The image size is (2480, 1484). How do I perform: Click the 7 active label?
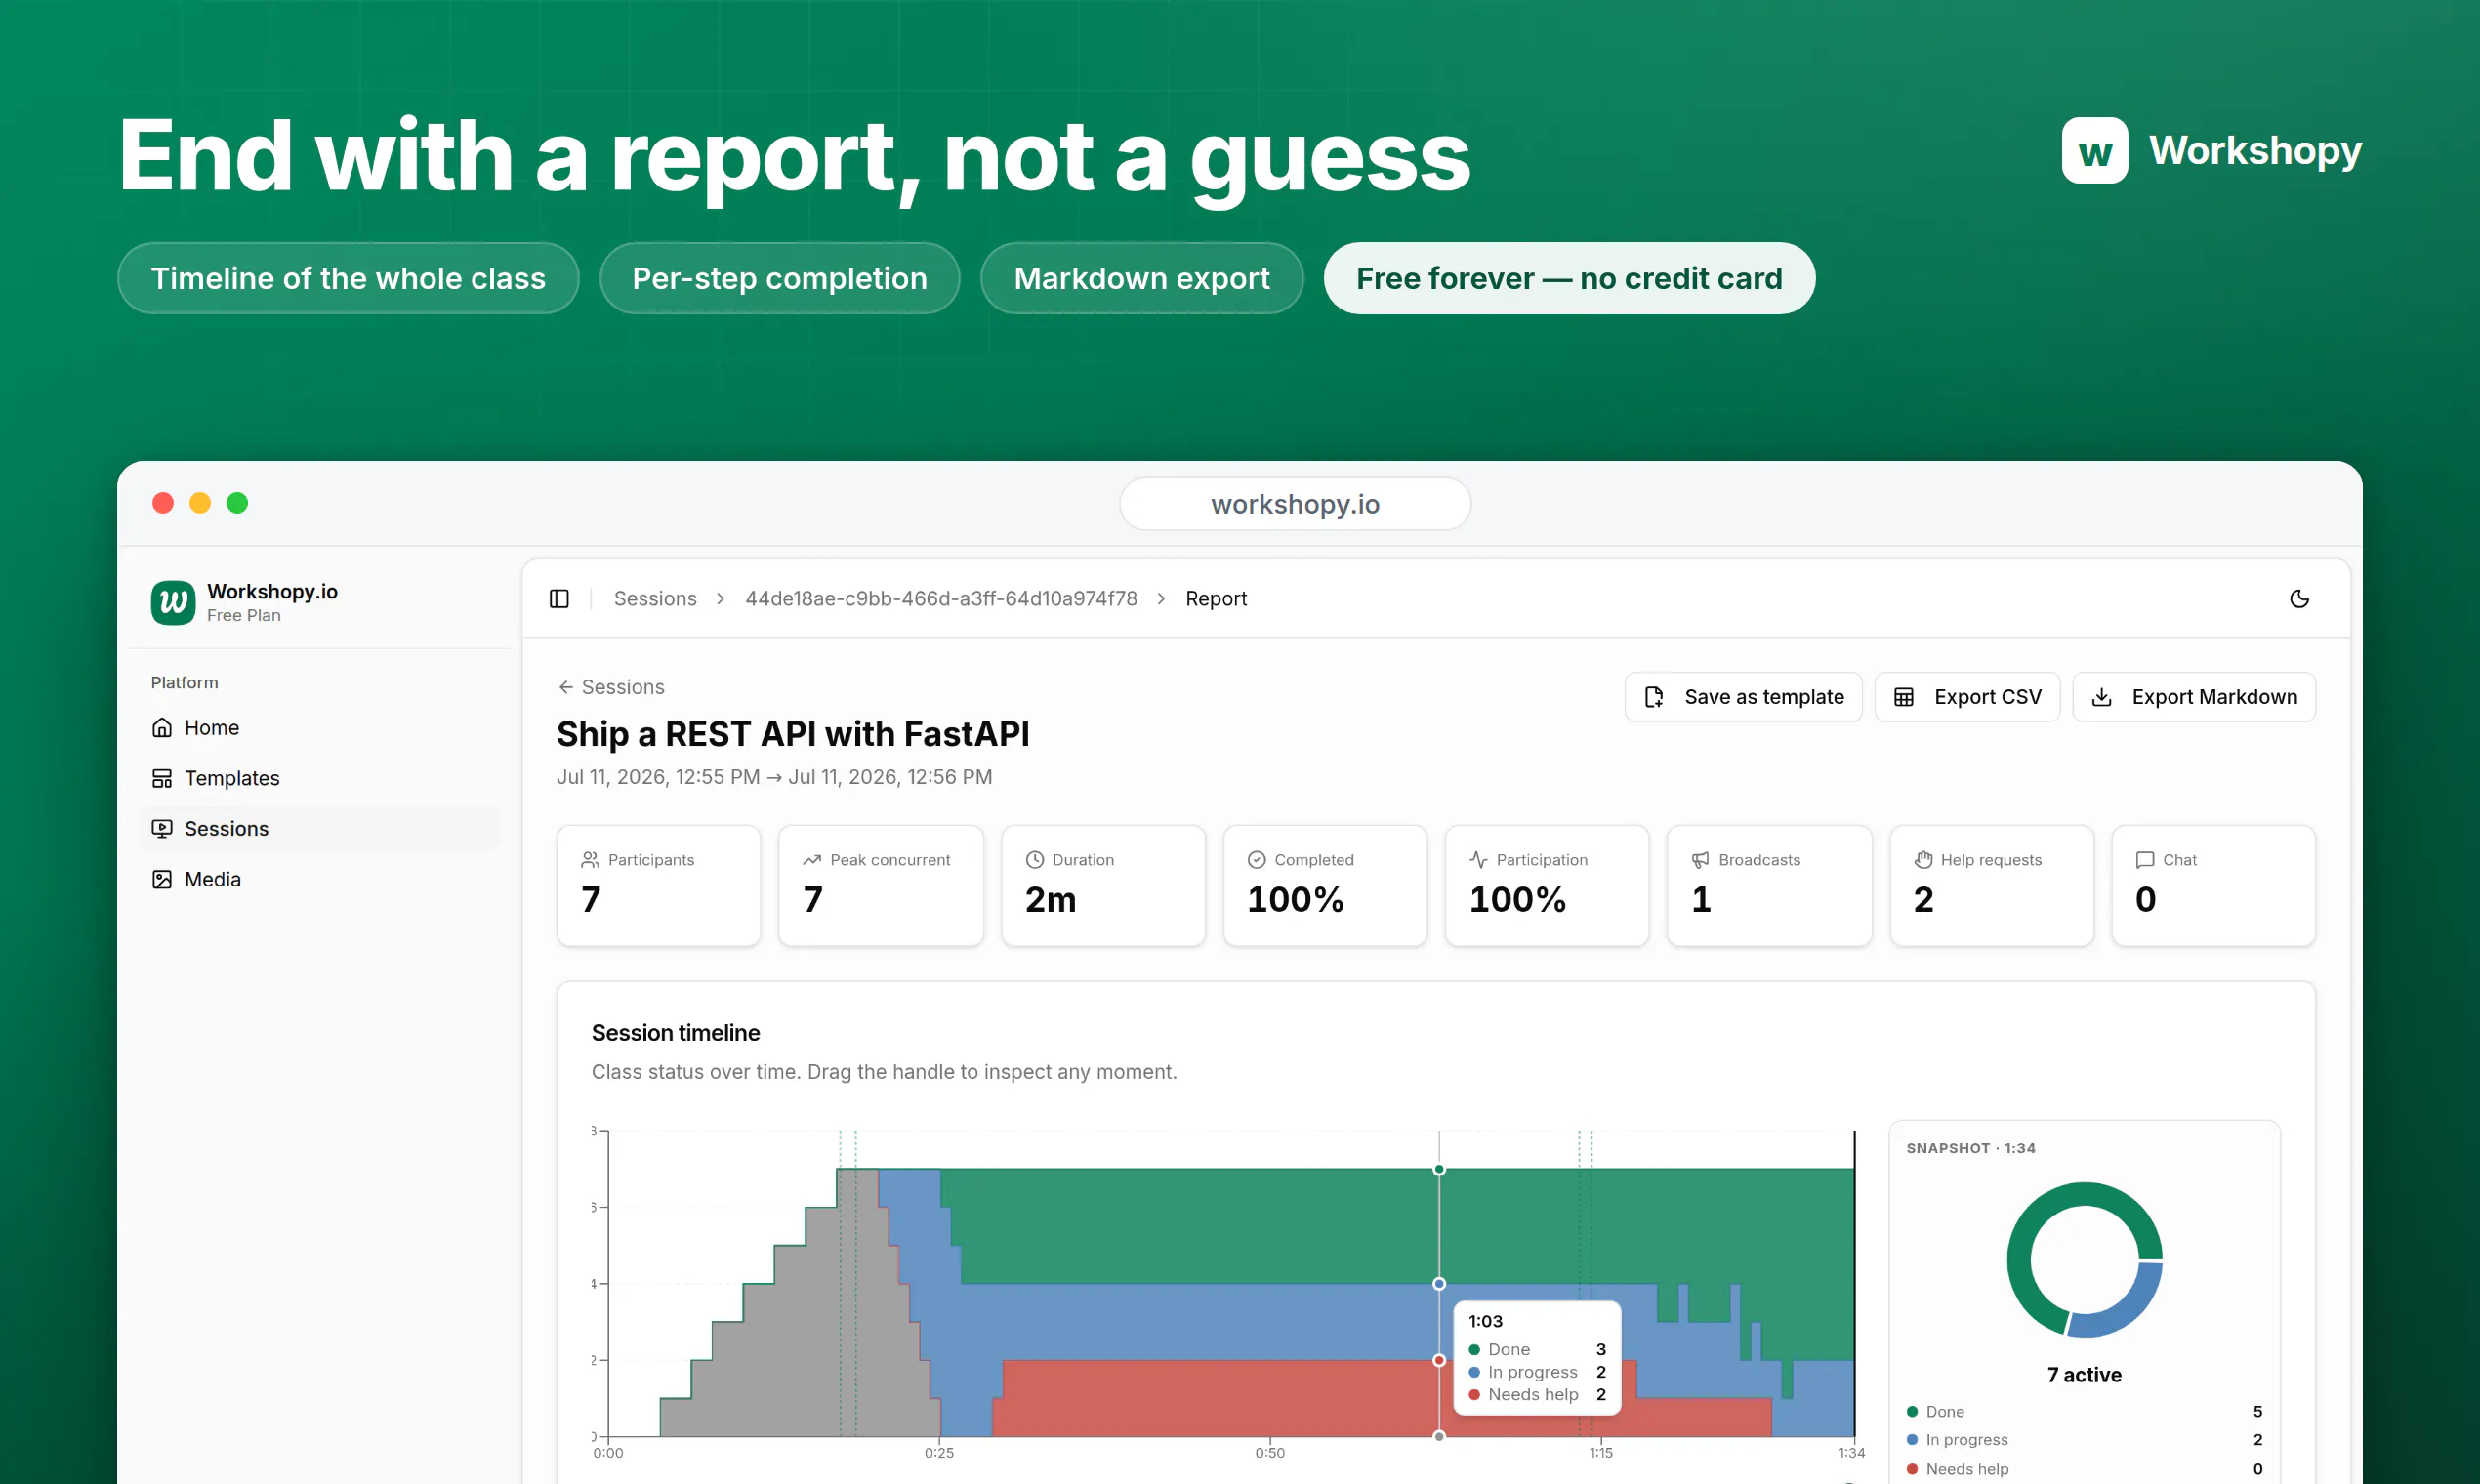[x=2084, y=1375]
